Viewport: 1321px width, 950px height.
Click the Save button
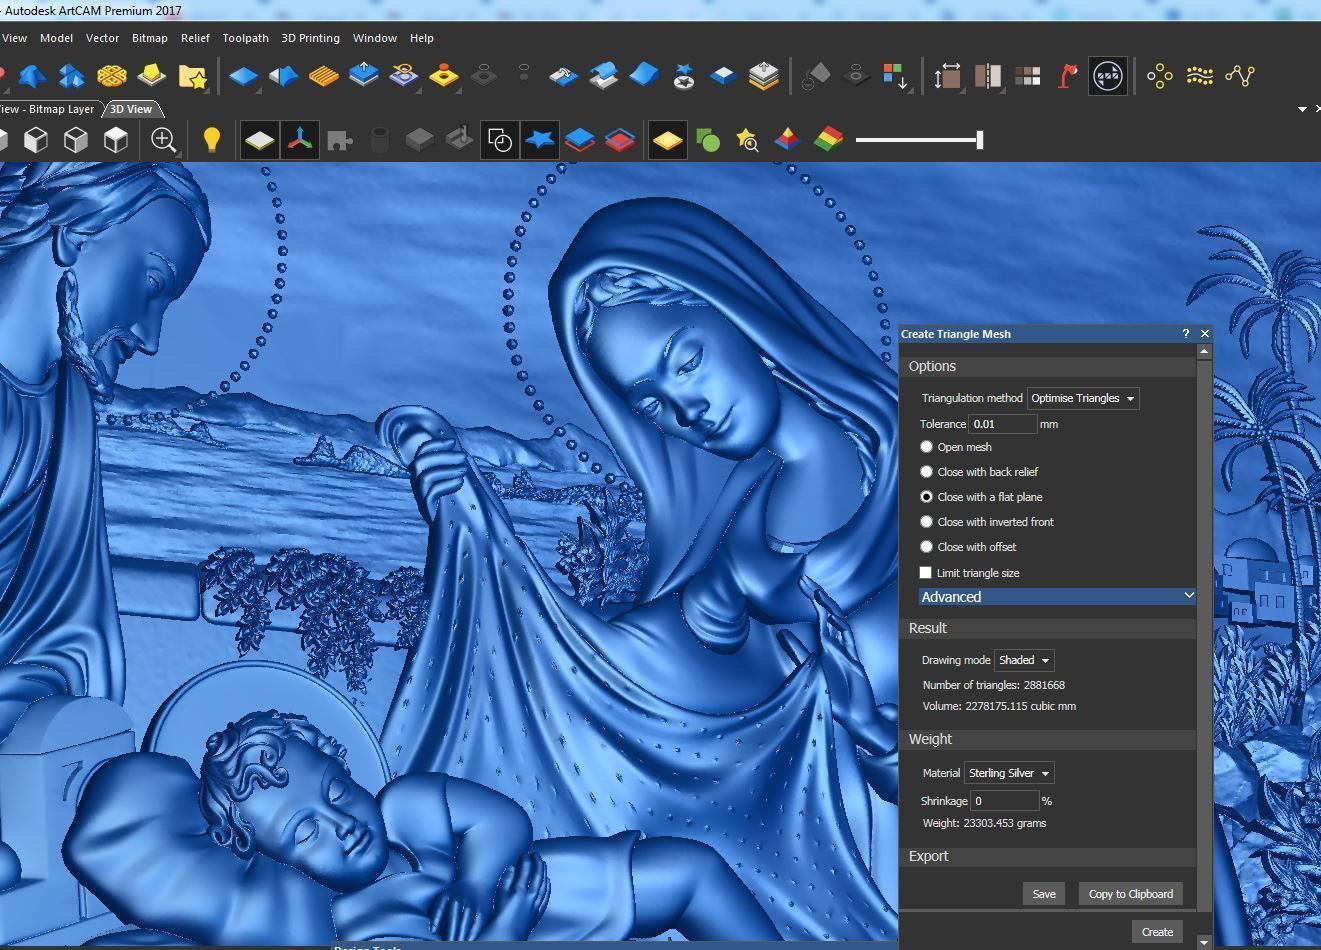(x=1044, y=894)
